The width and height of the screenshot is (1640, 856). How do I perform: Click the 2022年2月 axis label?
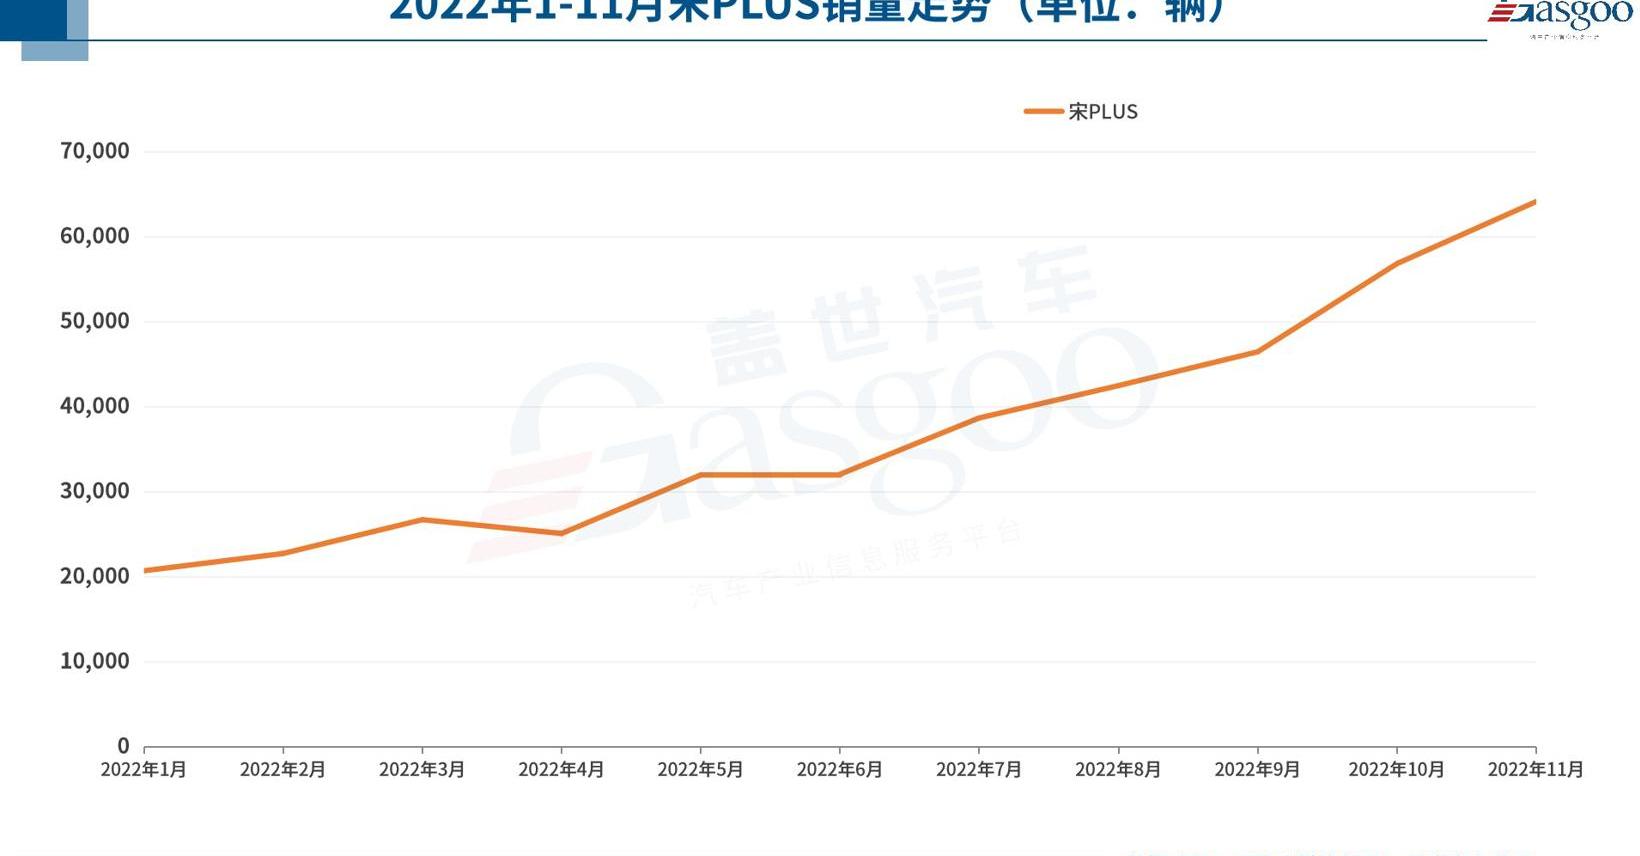coord(283,770)
